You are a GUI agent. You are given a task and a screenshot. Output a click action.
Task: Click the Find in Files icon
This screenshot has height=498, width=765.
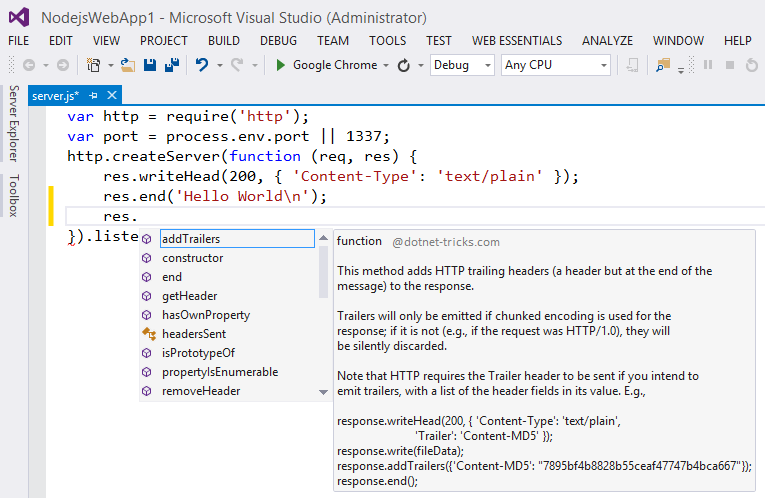point(662,65)
